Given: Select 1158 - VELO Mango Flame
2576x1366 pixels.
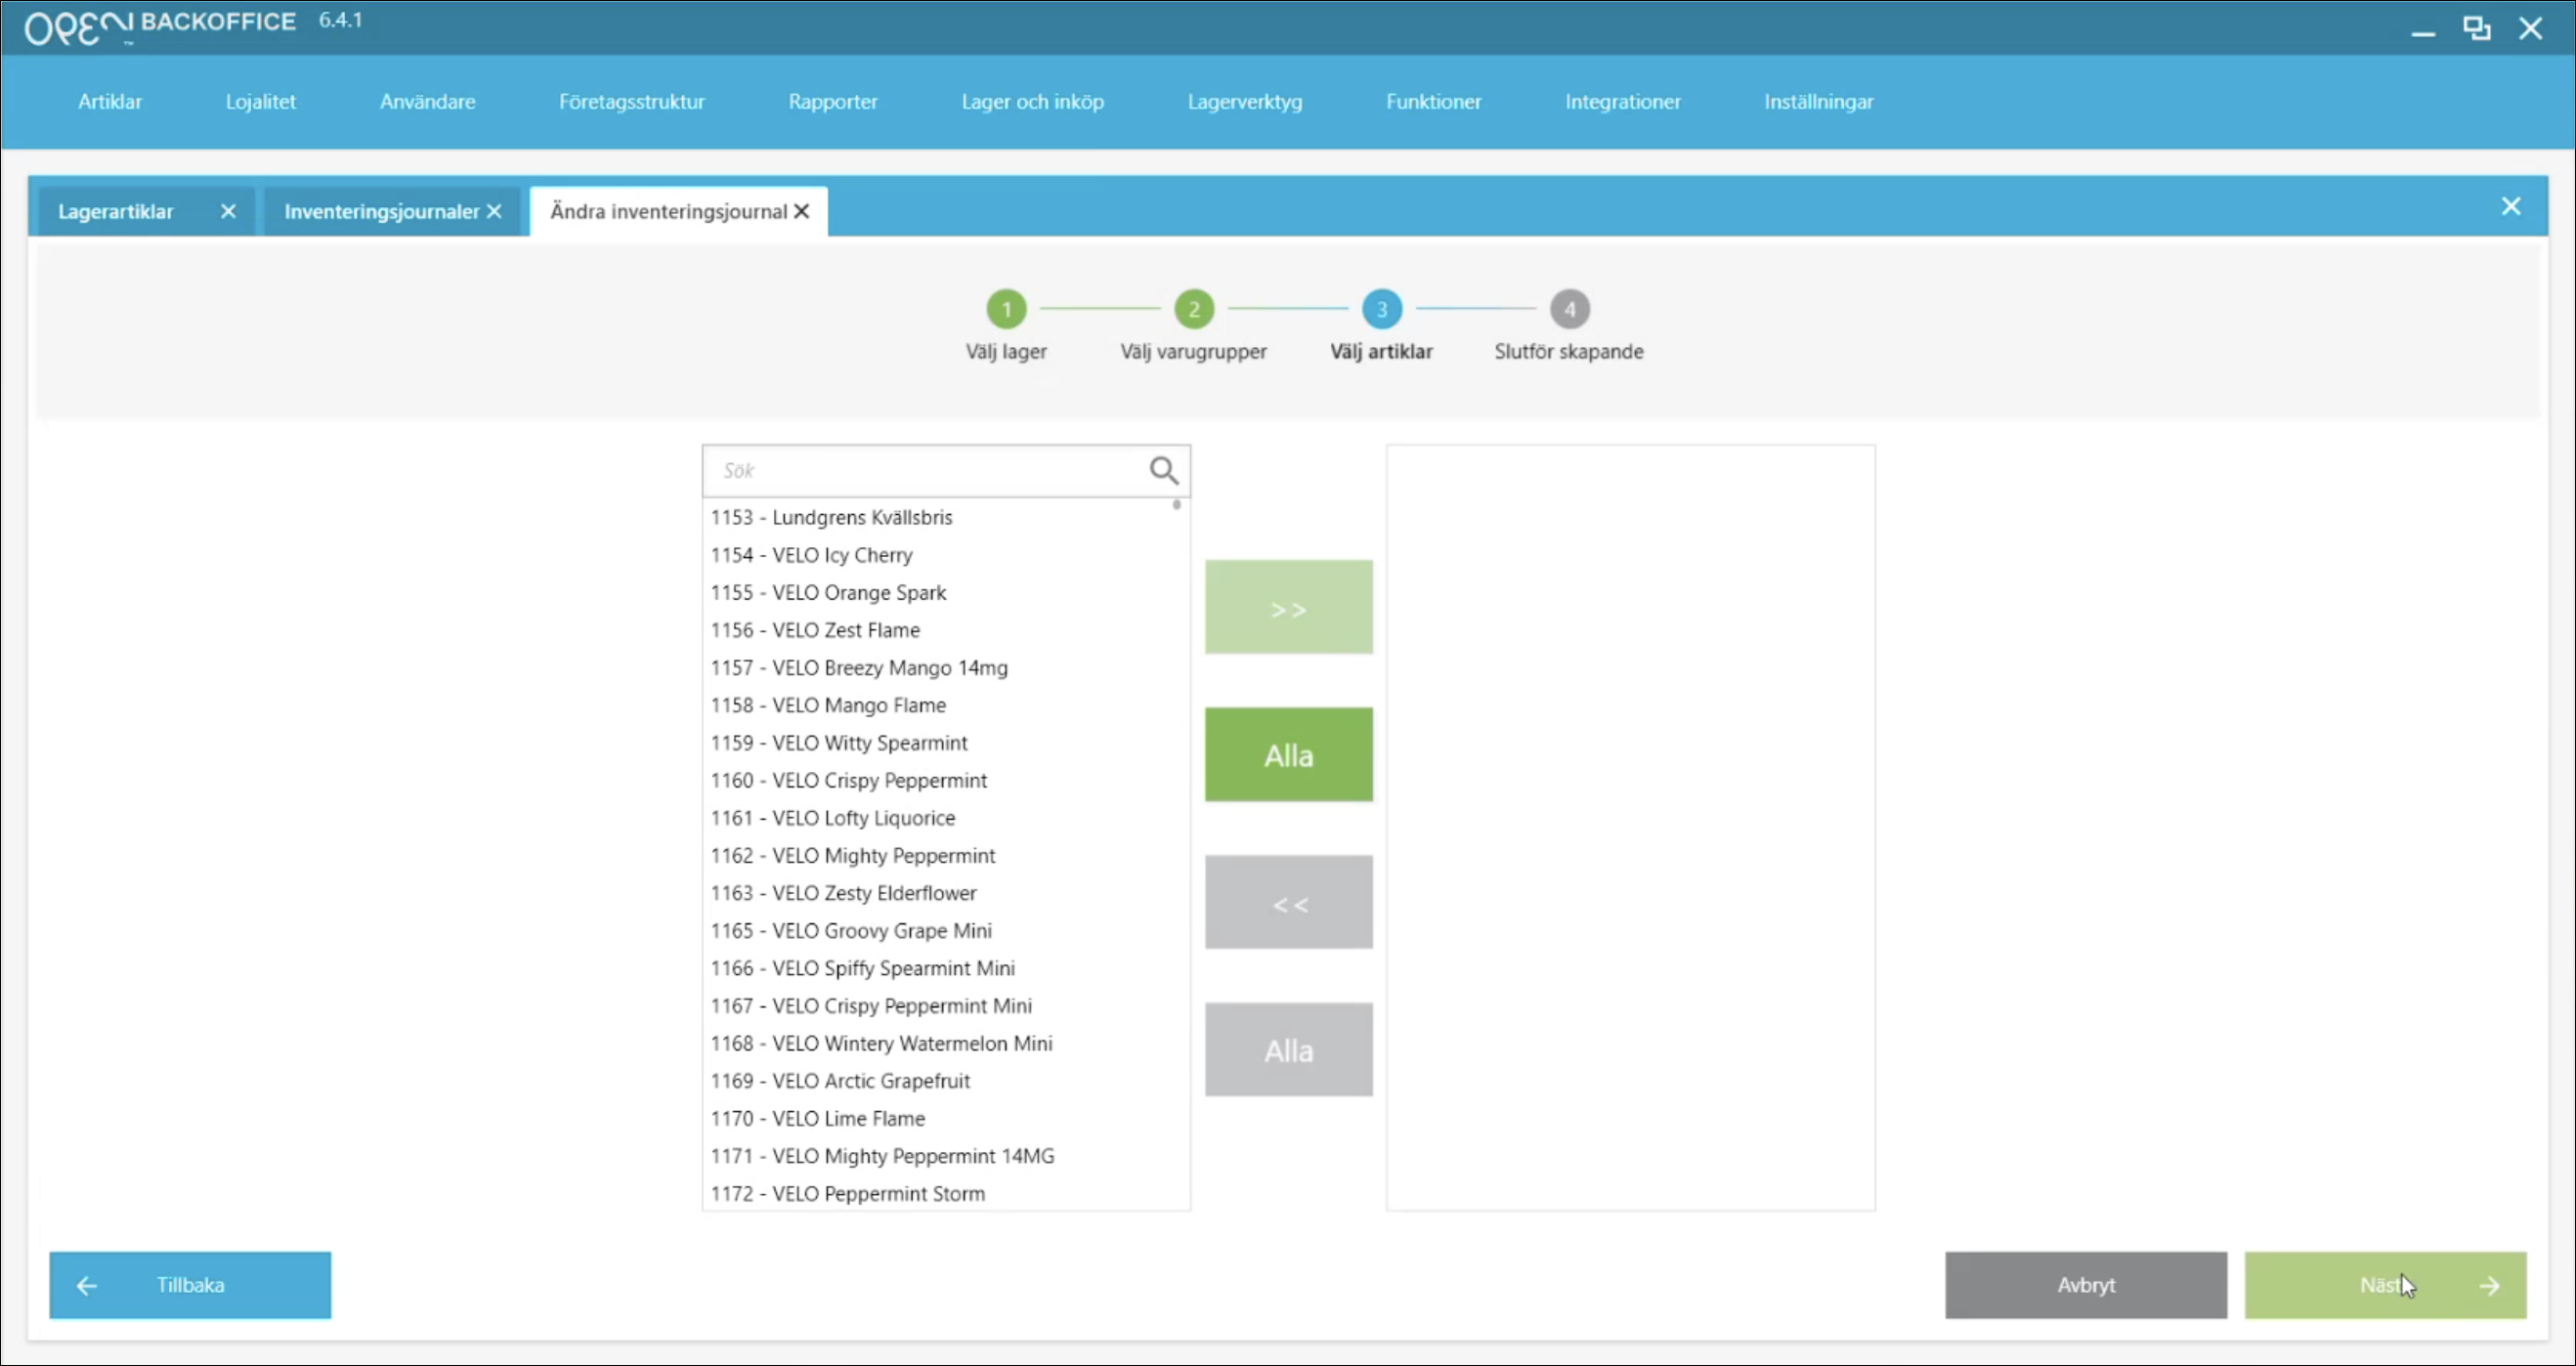Looking at the screenshot, I should pyautogui.click(x=945, y=705).
